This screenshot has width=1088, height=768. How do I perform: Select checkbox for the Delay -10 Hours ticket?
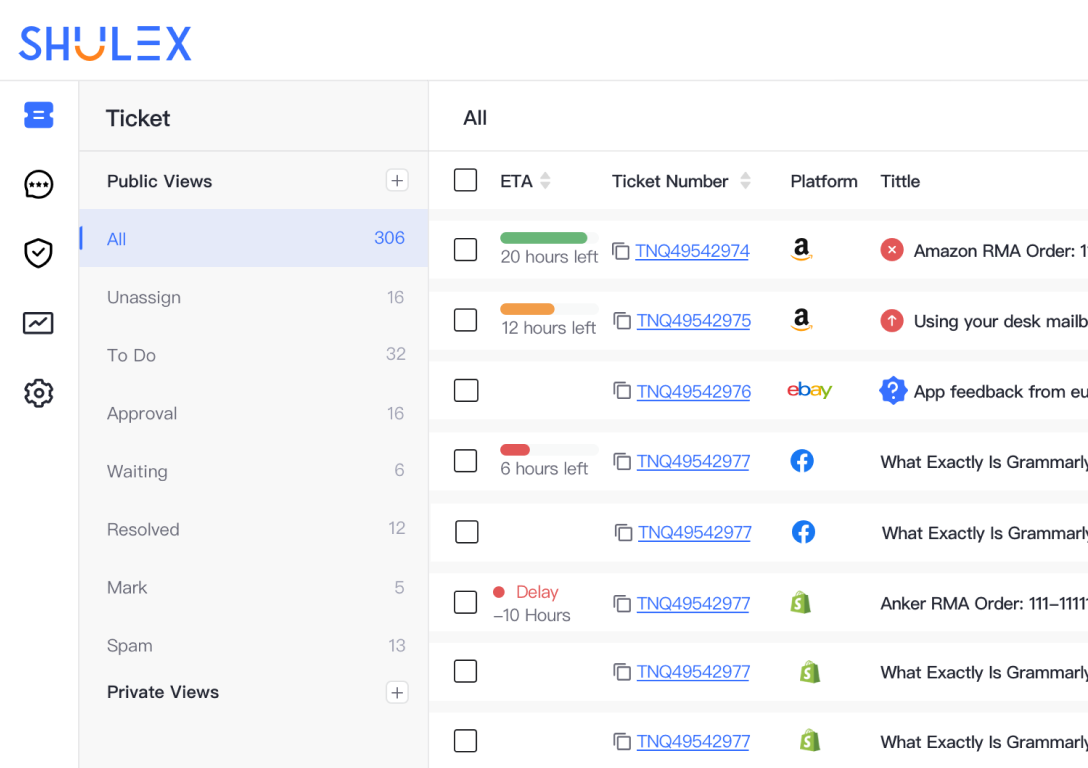(x=465, y=602)
